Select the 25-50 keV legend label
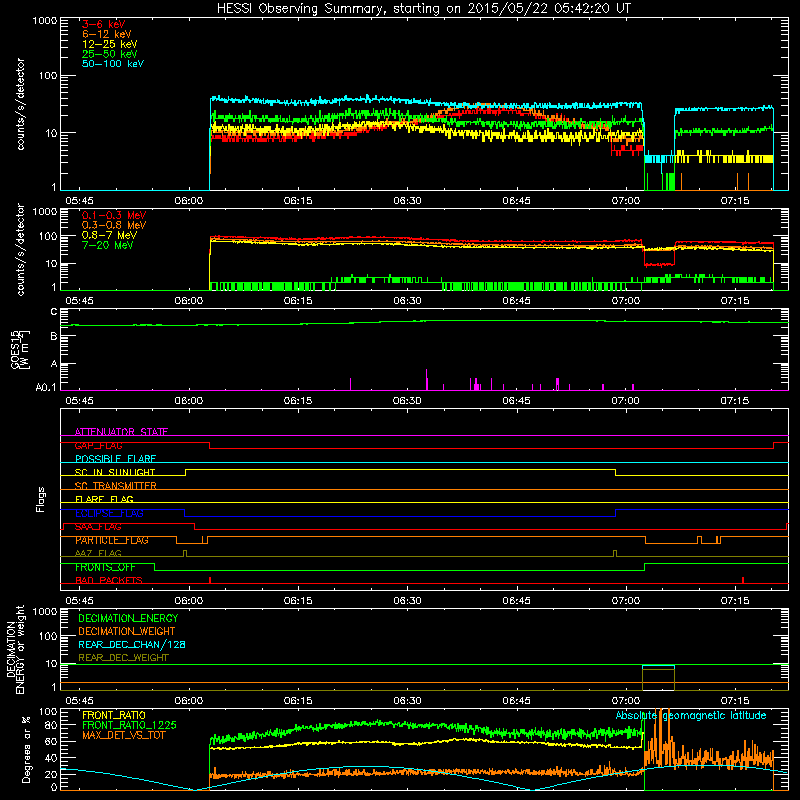This screenshot has width=800, height=800. pos(110,54)
